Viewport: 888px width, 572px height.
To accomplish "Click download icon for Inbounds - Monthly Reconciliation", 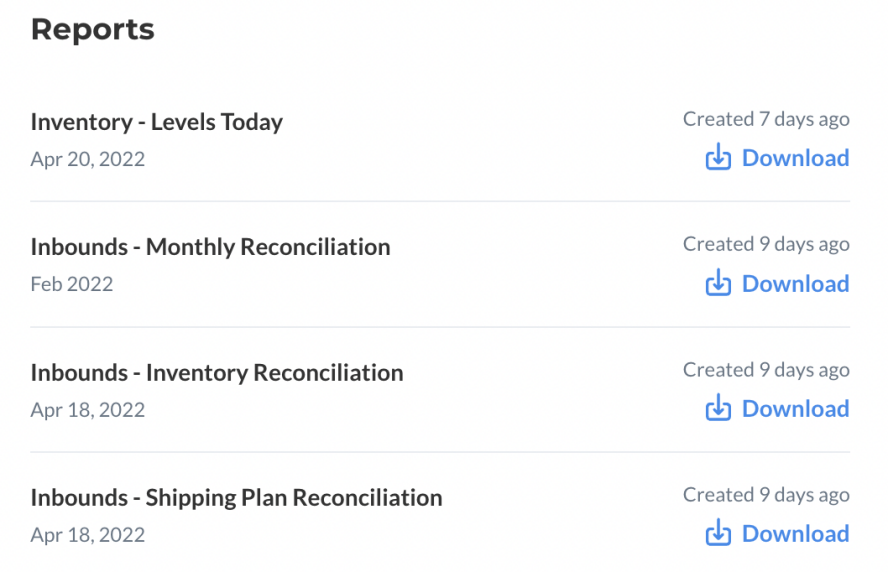I will coord(718,284).
